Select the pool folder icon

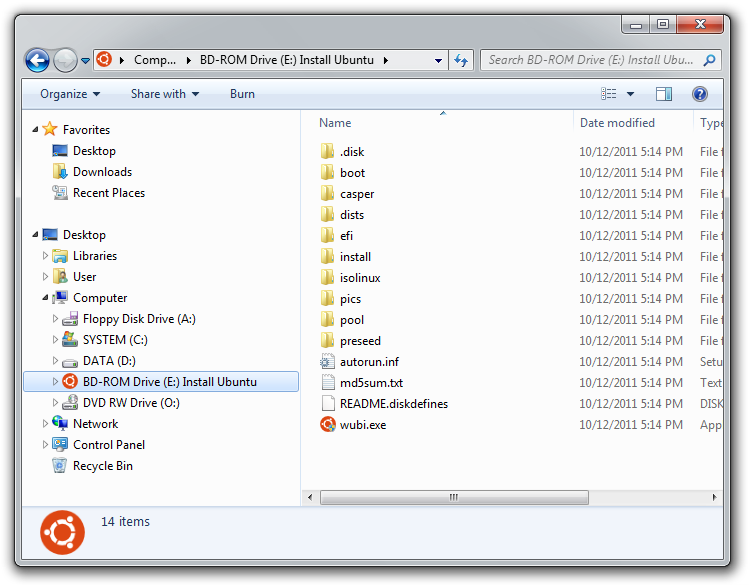327,319
